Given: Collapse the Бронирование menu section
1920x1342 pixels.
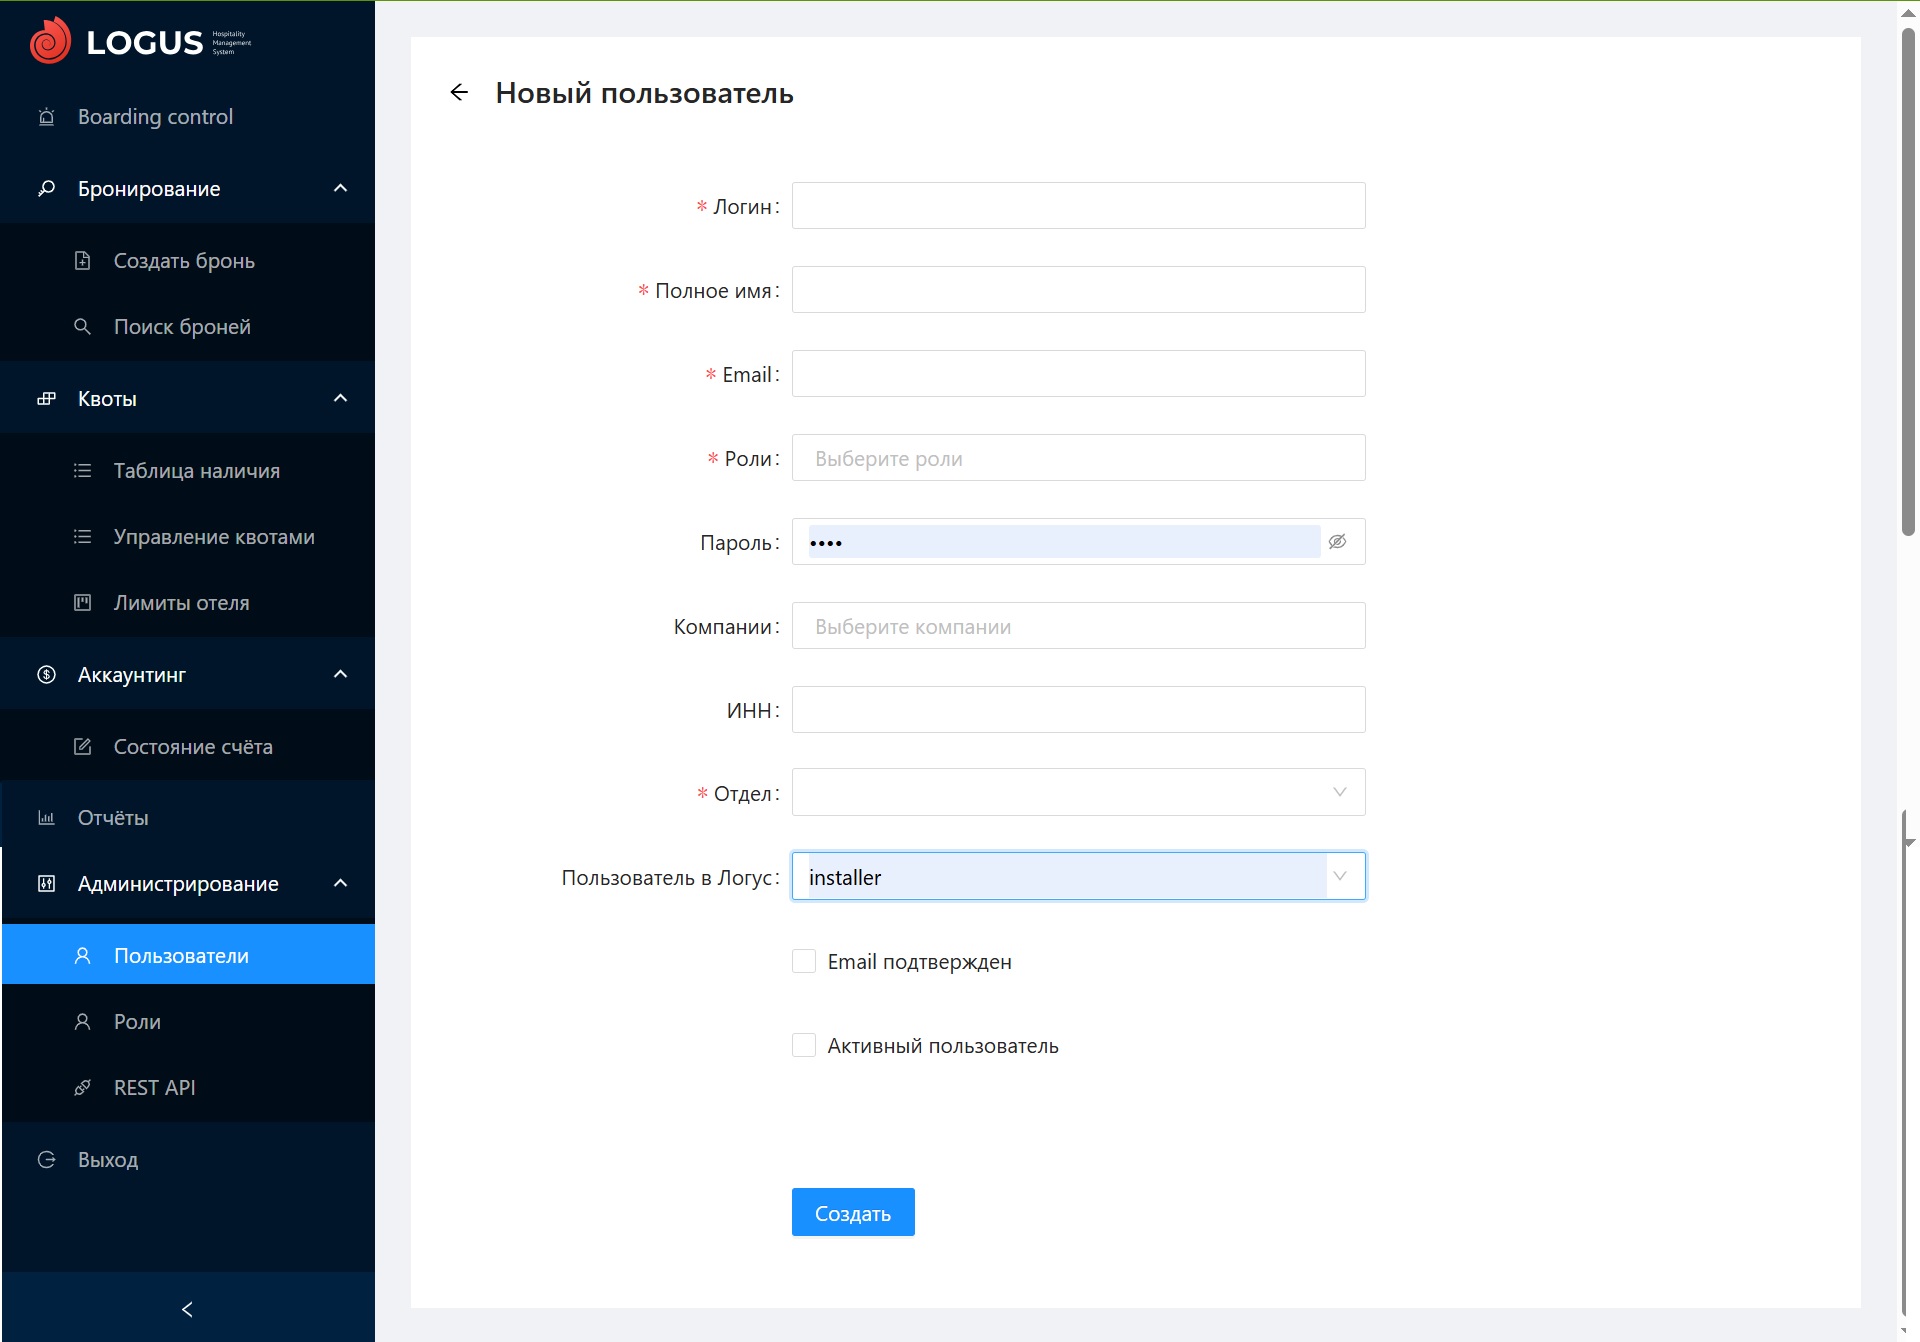Looking at the screenshot, I should [x=340, y=189].
